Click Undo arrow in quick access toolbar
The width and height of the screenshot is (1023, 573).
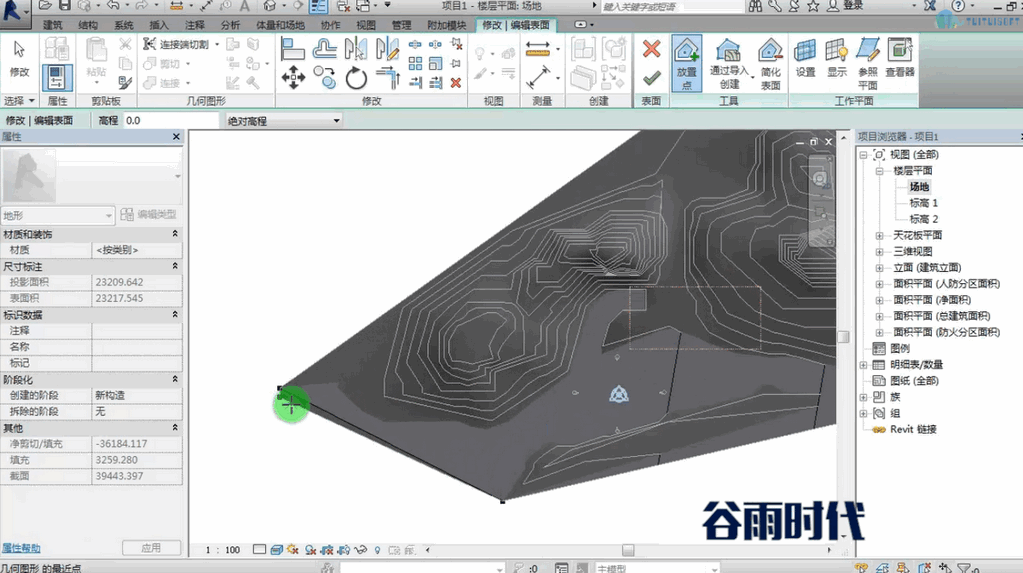tap(114, 6)
